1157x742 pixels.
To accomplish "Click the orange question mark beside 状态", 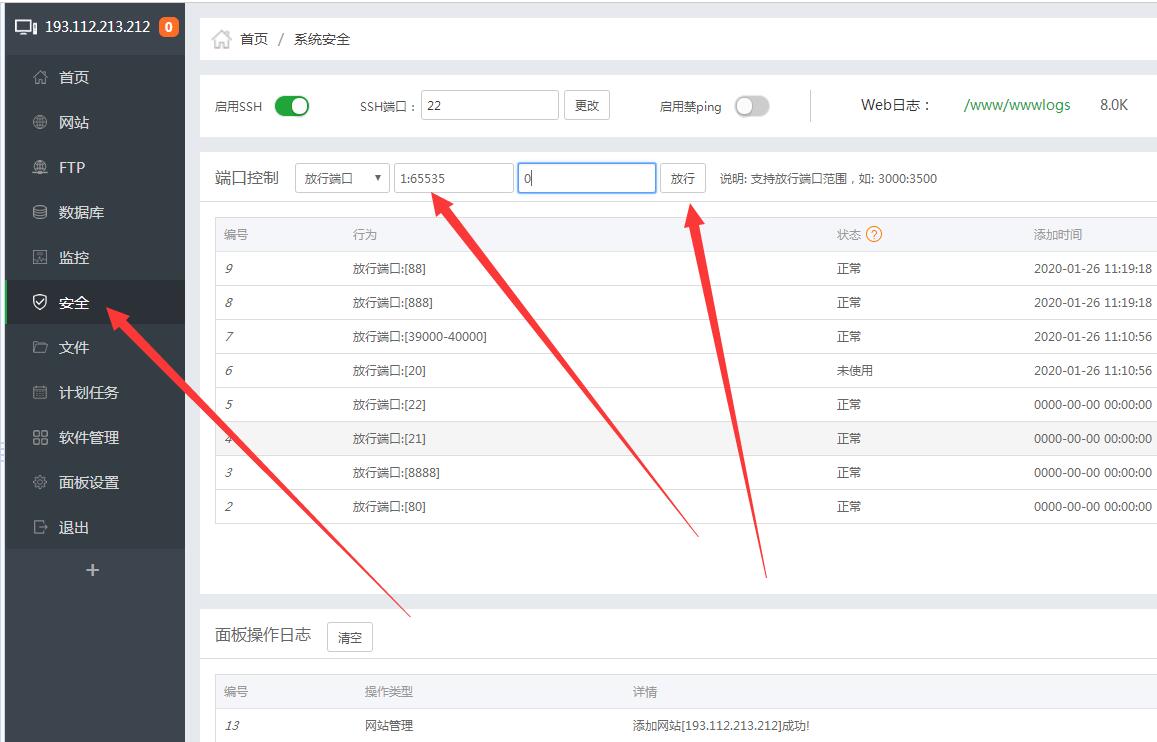I will click(874, 235).
